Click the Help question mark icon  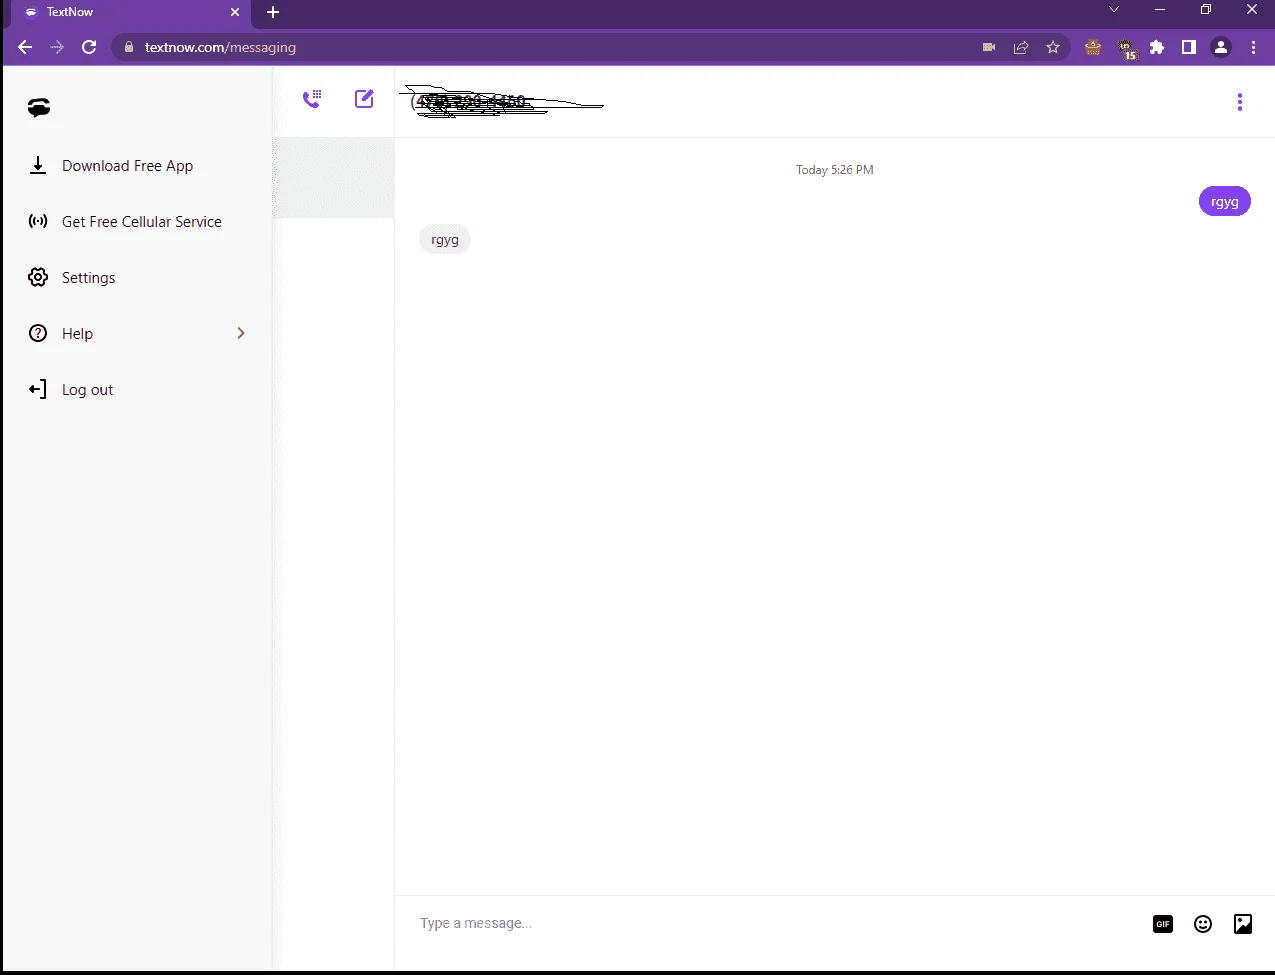pos(38,334)
